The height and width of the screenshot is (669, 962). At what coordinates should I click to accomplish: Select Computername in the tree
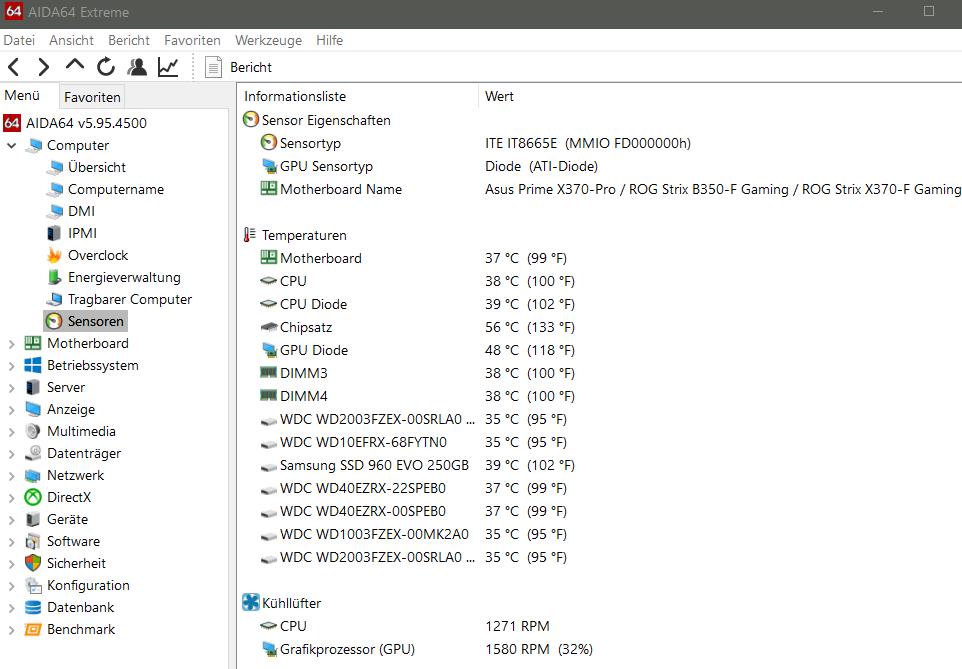tap(115, 189)
